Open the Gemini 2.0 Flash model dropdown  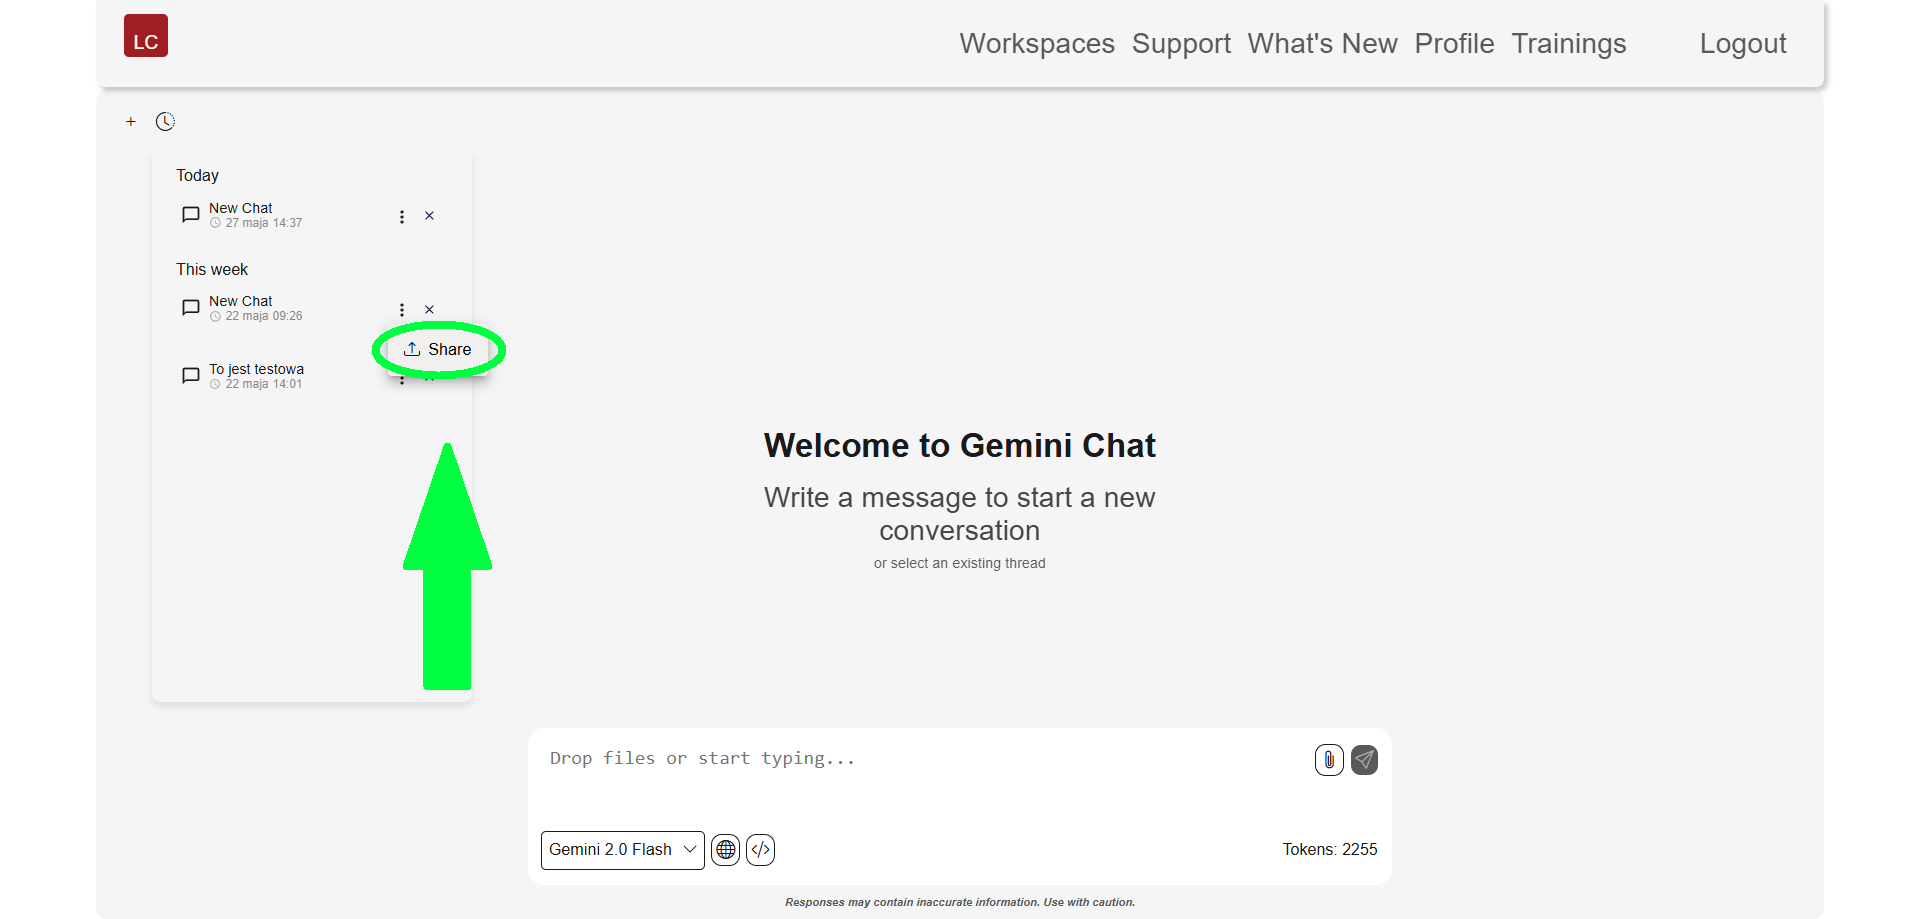[x=623, y=850]
